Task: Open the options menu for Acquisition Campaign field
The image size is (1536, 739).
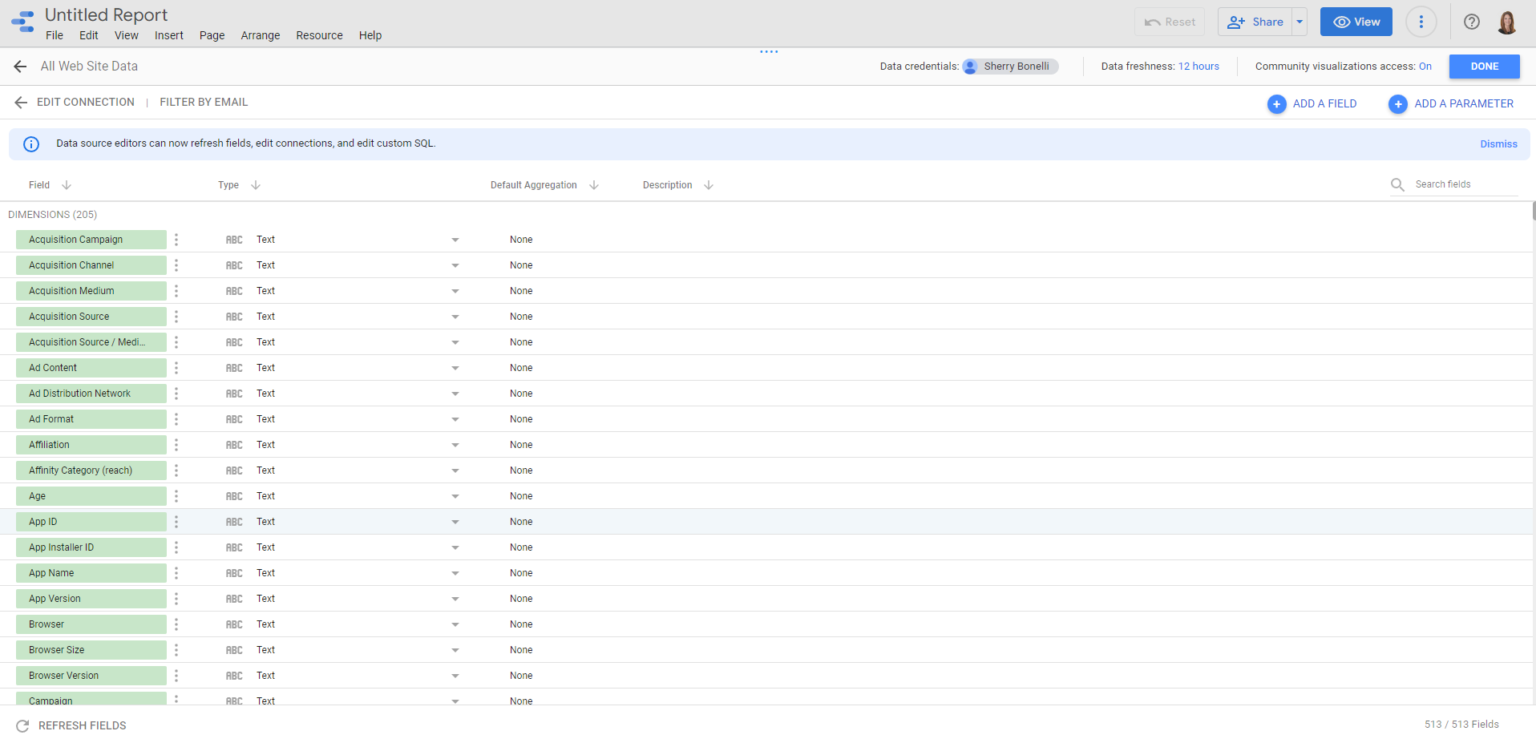Action: point(176,239)
